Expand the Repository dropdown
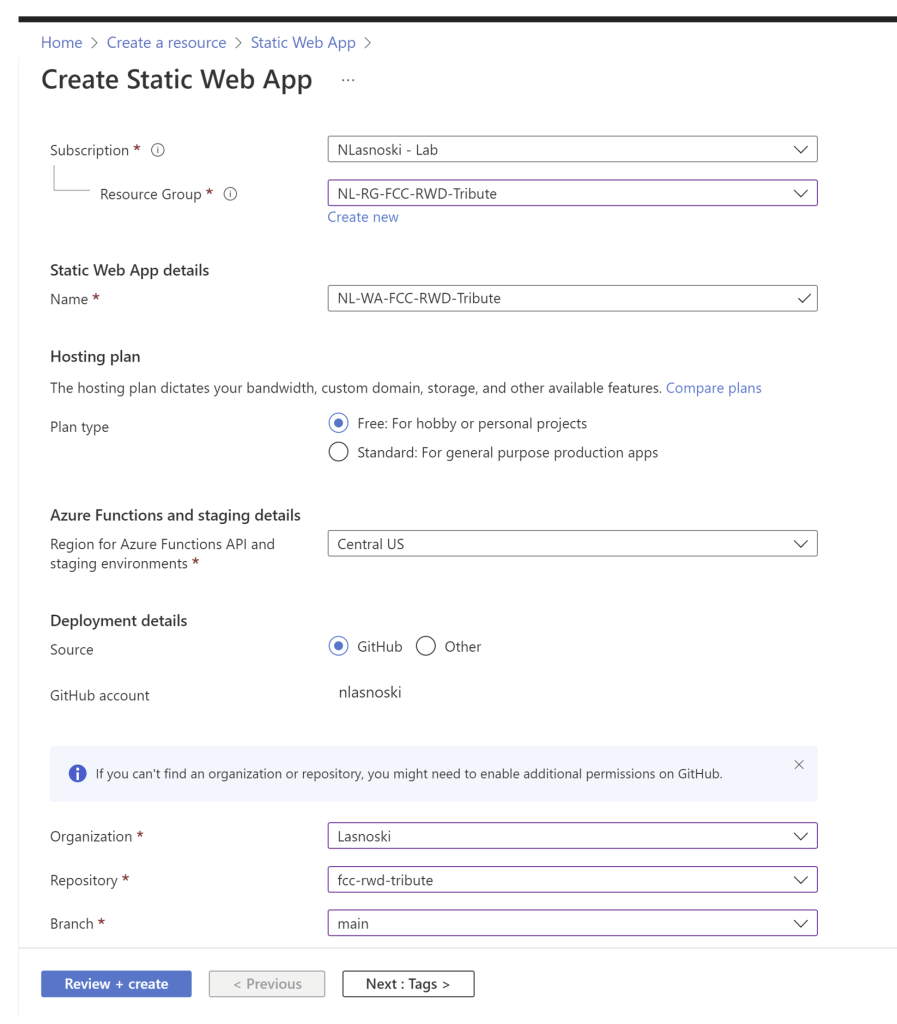This screenshot has height=1024, width=897. coord(572,880)
